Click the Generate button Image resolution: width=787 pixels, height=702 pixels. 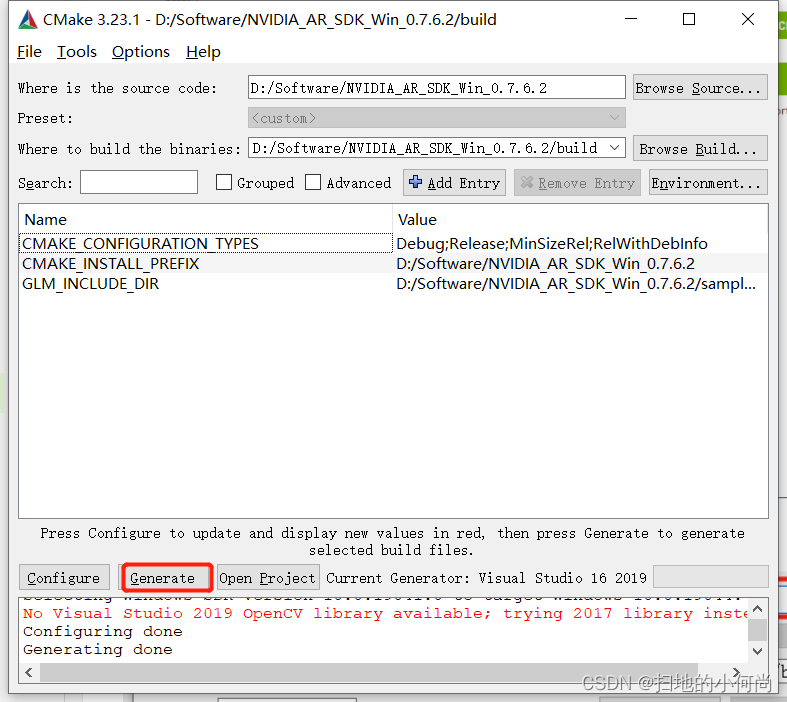tap(167, 578)
